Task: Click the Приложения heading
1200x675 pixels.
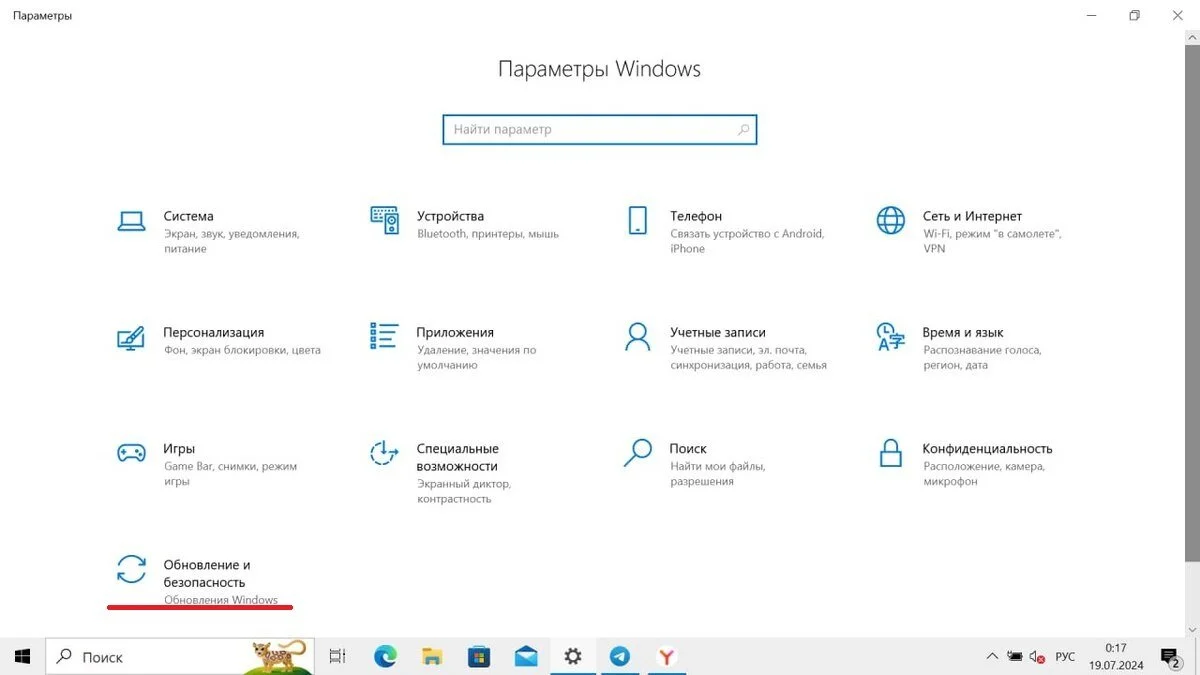Action: (x=455, y=332)
